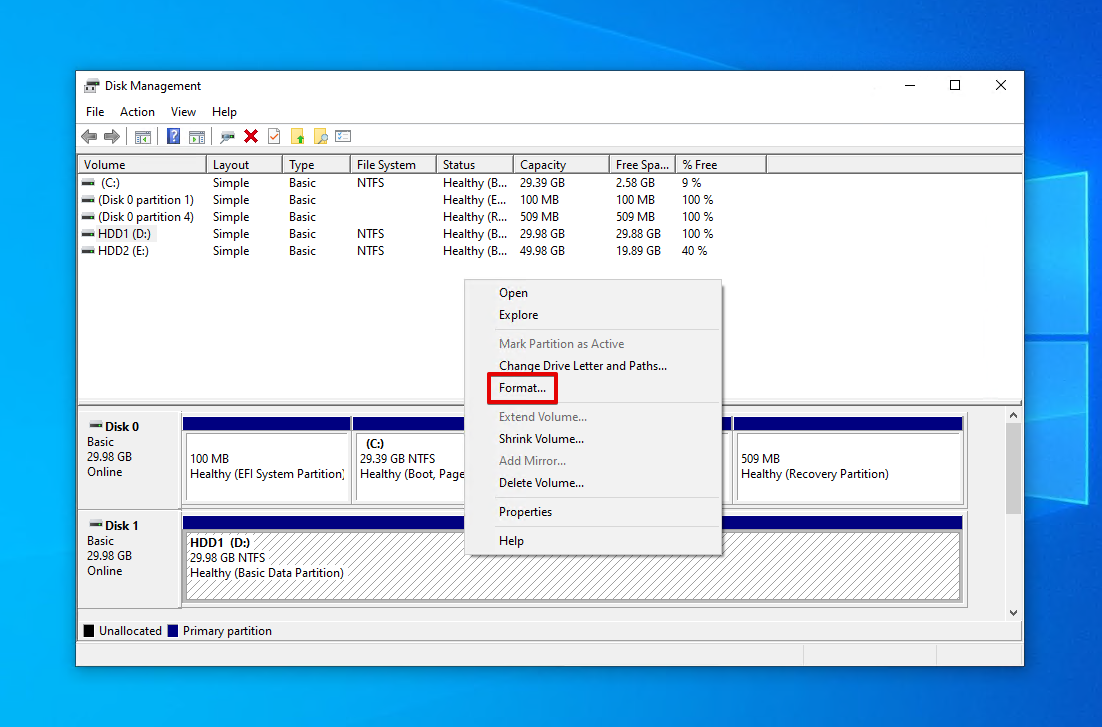Click the 49.98 GB capacity cell
The image size is (1102, 727).
(542, 251)
